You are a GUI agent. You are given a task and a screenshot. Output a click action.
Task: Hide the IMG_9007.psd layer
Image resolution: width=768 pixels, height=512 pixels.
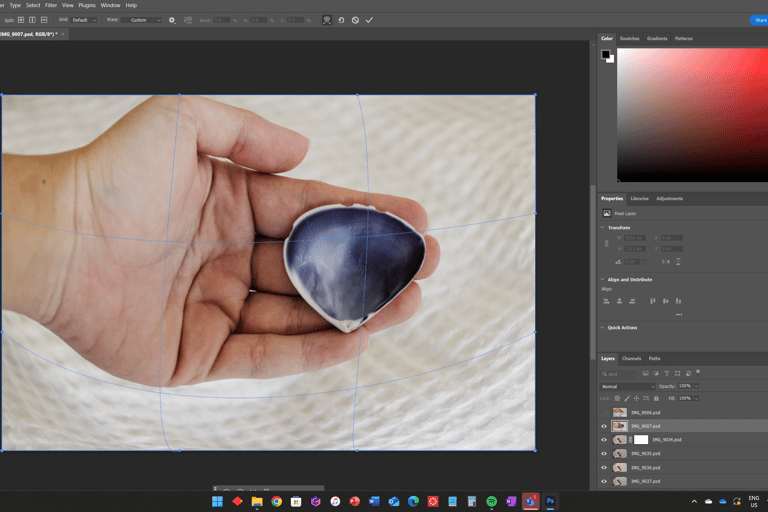tap(604, 426)
